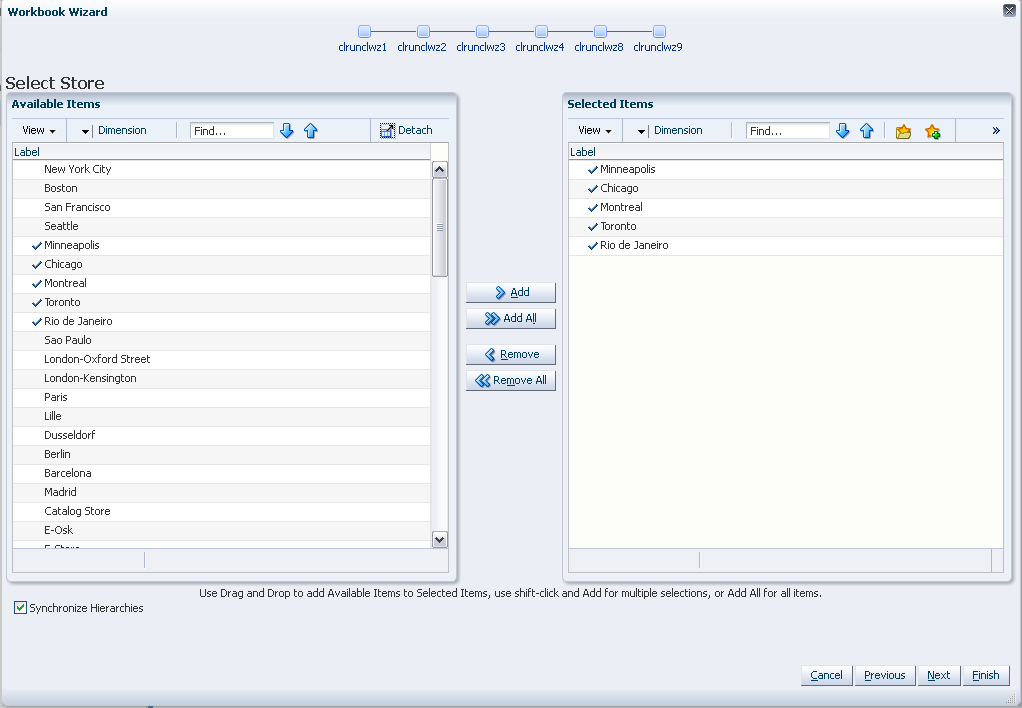Click wizard step node clrunclwz1

coord(364,31)
